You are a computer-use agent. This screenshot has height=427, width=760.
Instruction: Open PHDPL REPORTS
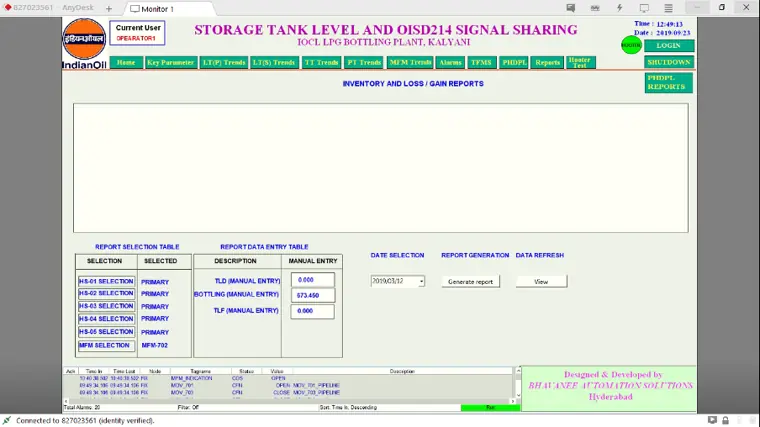click(668, 82)
